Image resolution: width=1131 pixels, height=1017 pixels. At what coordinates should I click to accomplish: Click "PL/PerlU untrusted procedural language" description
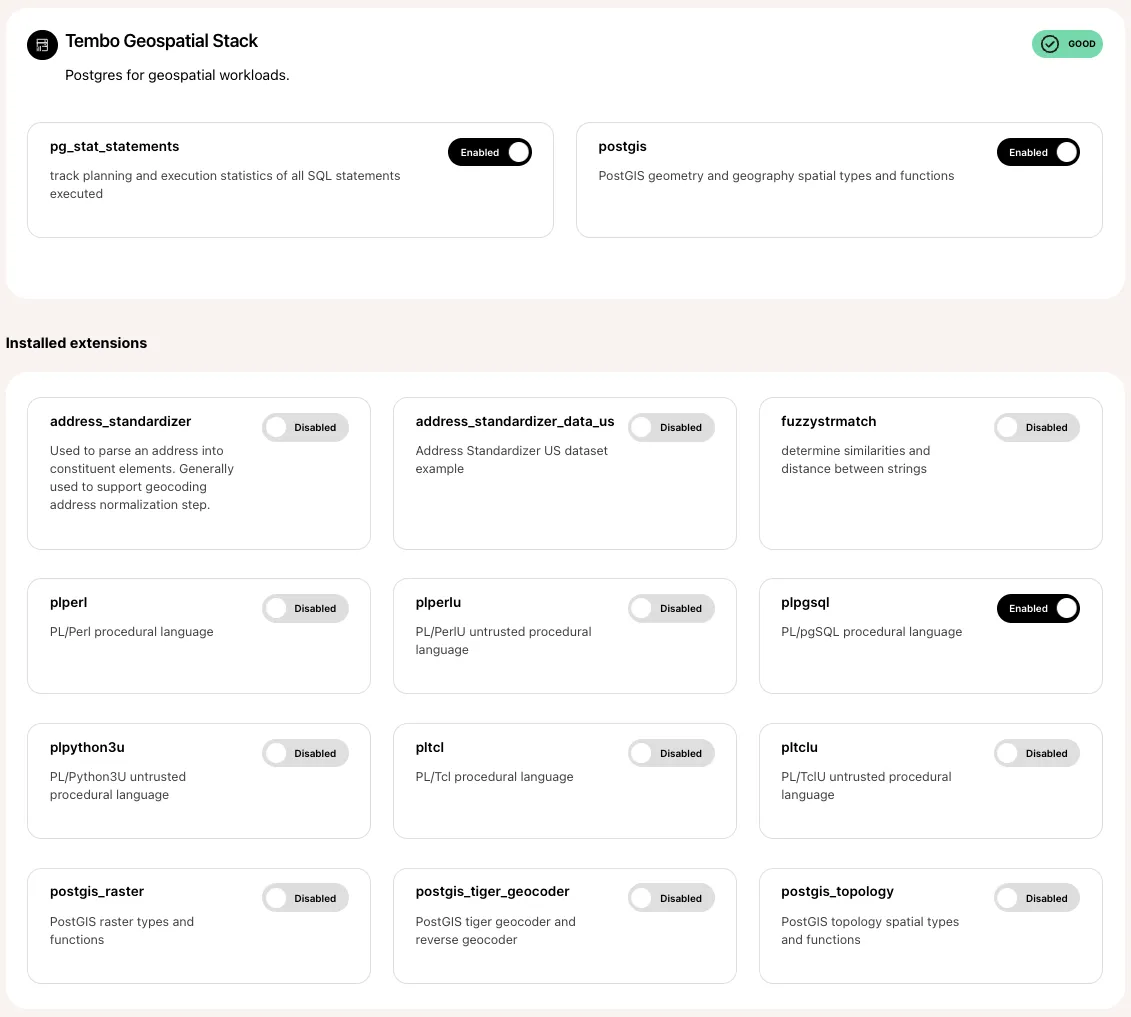503,640
